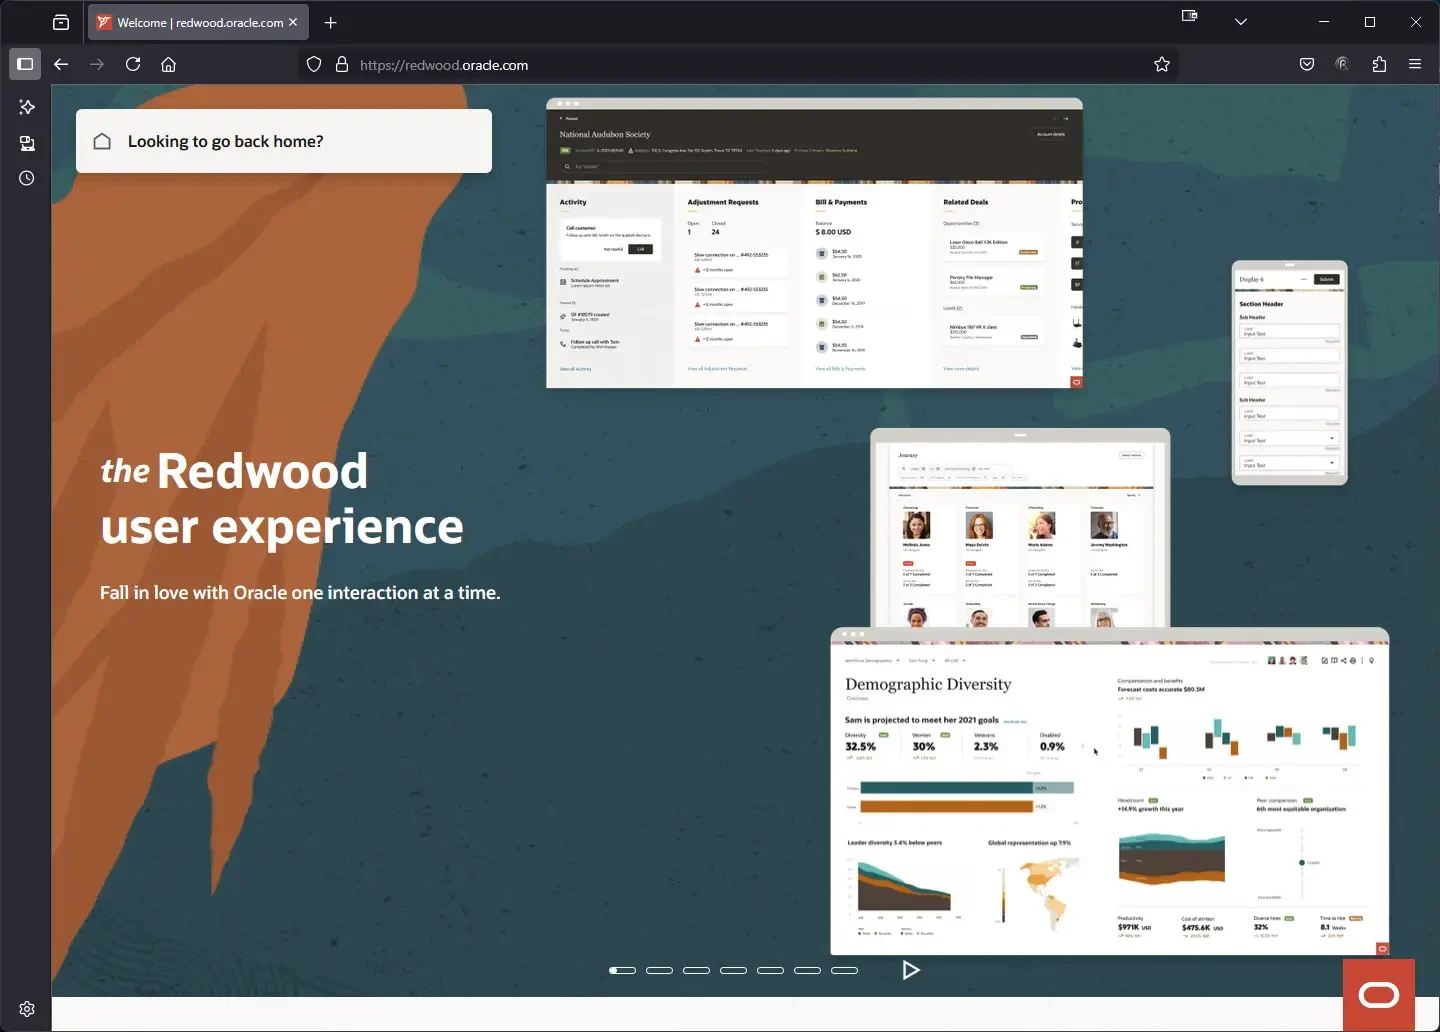Open the Firefox account menu
The height and width of the screenshot is (1032, 1440).
(x=1343, y=64)
